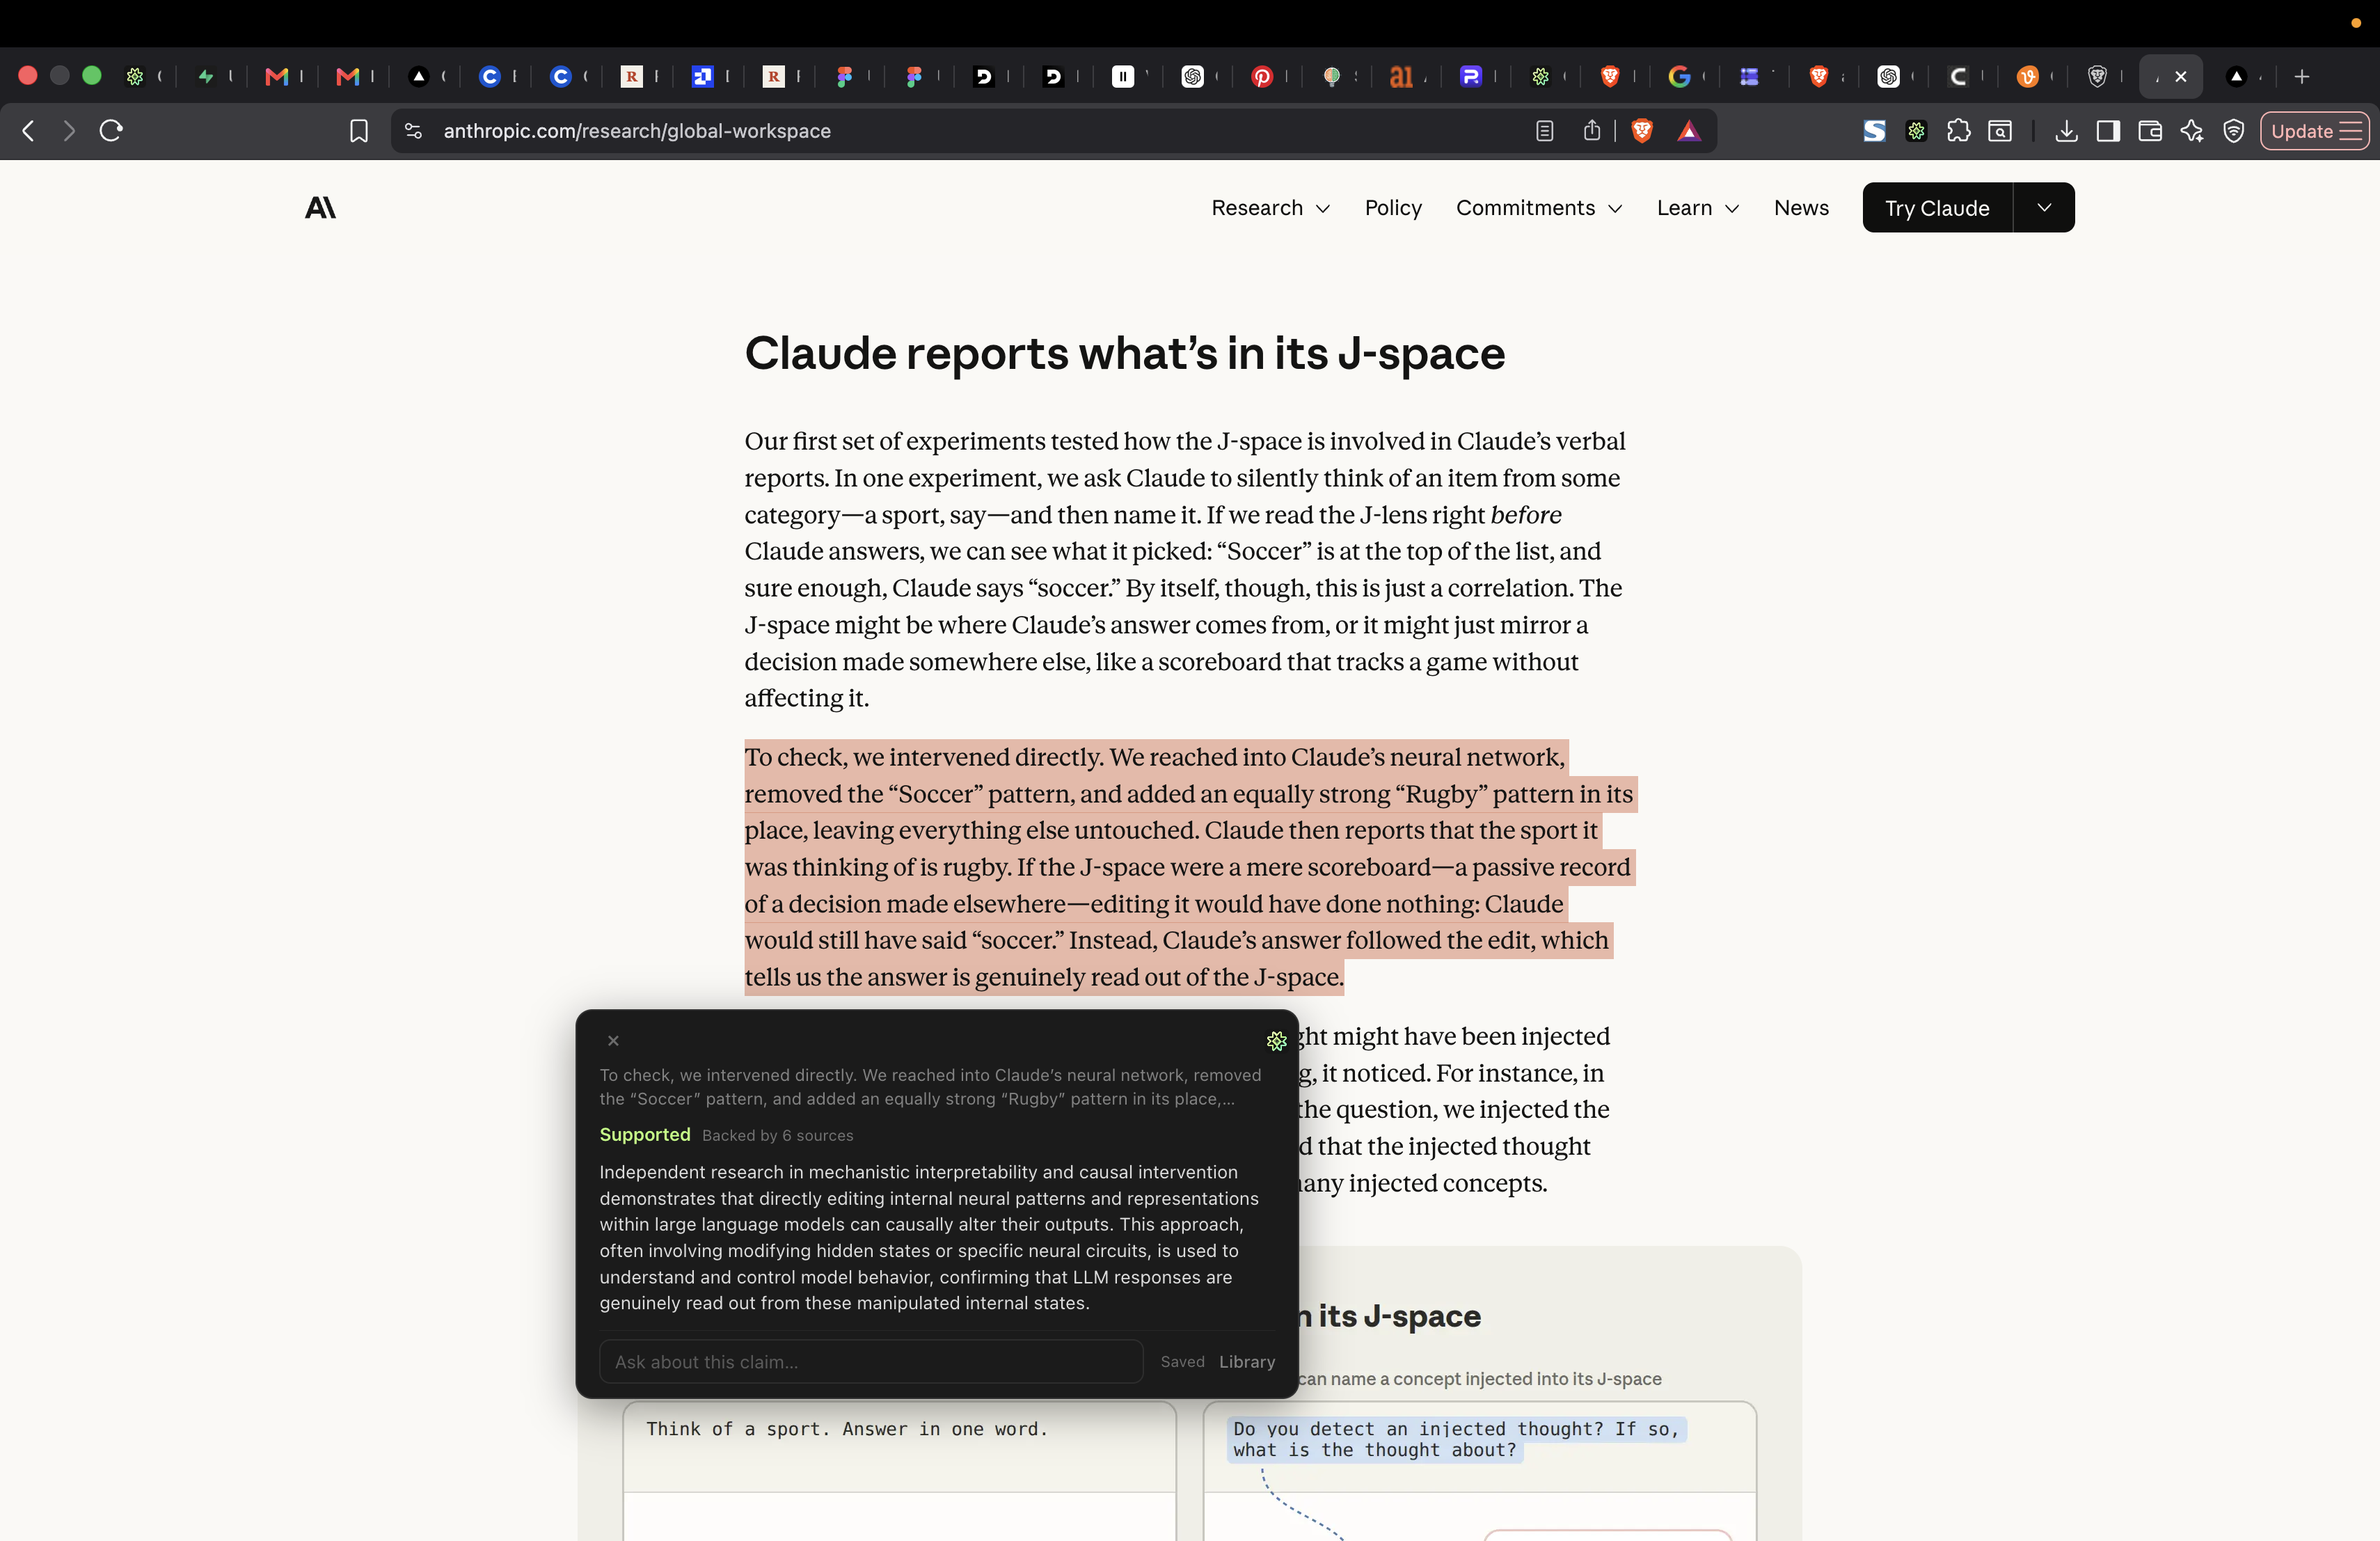
Task: Click the browser Update button
Action: pos(2314,131)
